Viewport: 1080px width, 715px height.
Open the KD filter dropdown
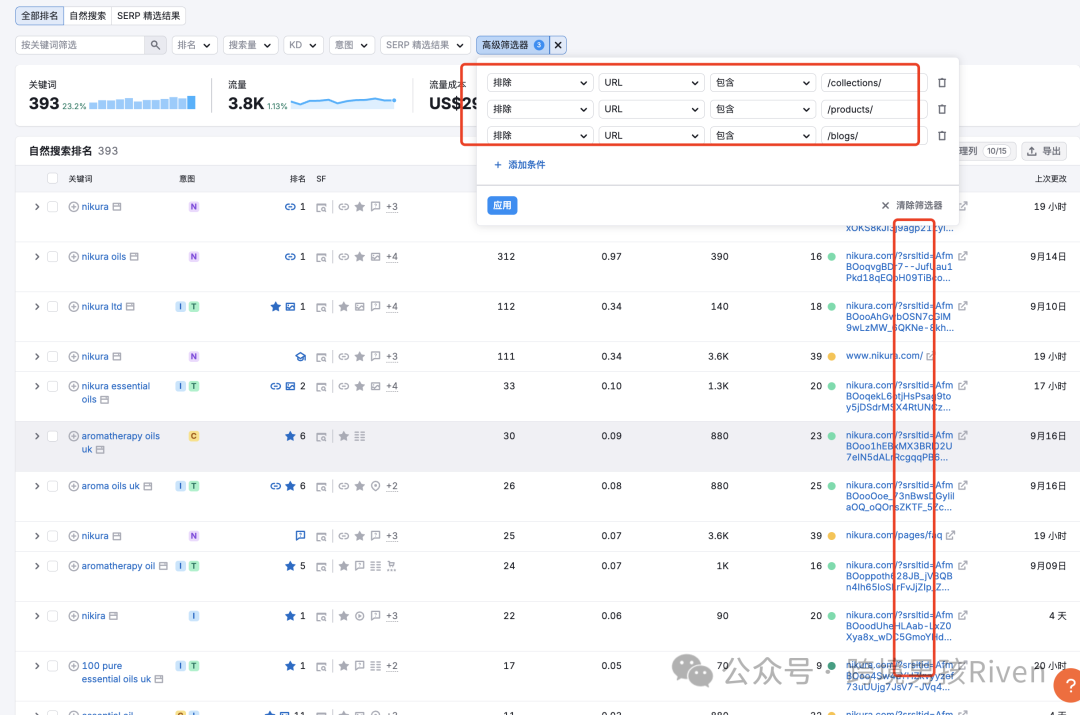click(304, 45)
